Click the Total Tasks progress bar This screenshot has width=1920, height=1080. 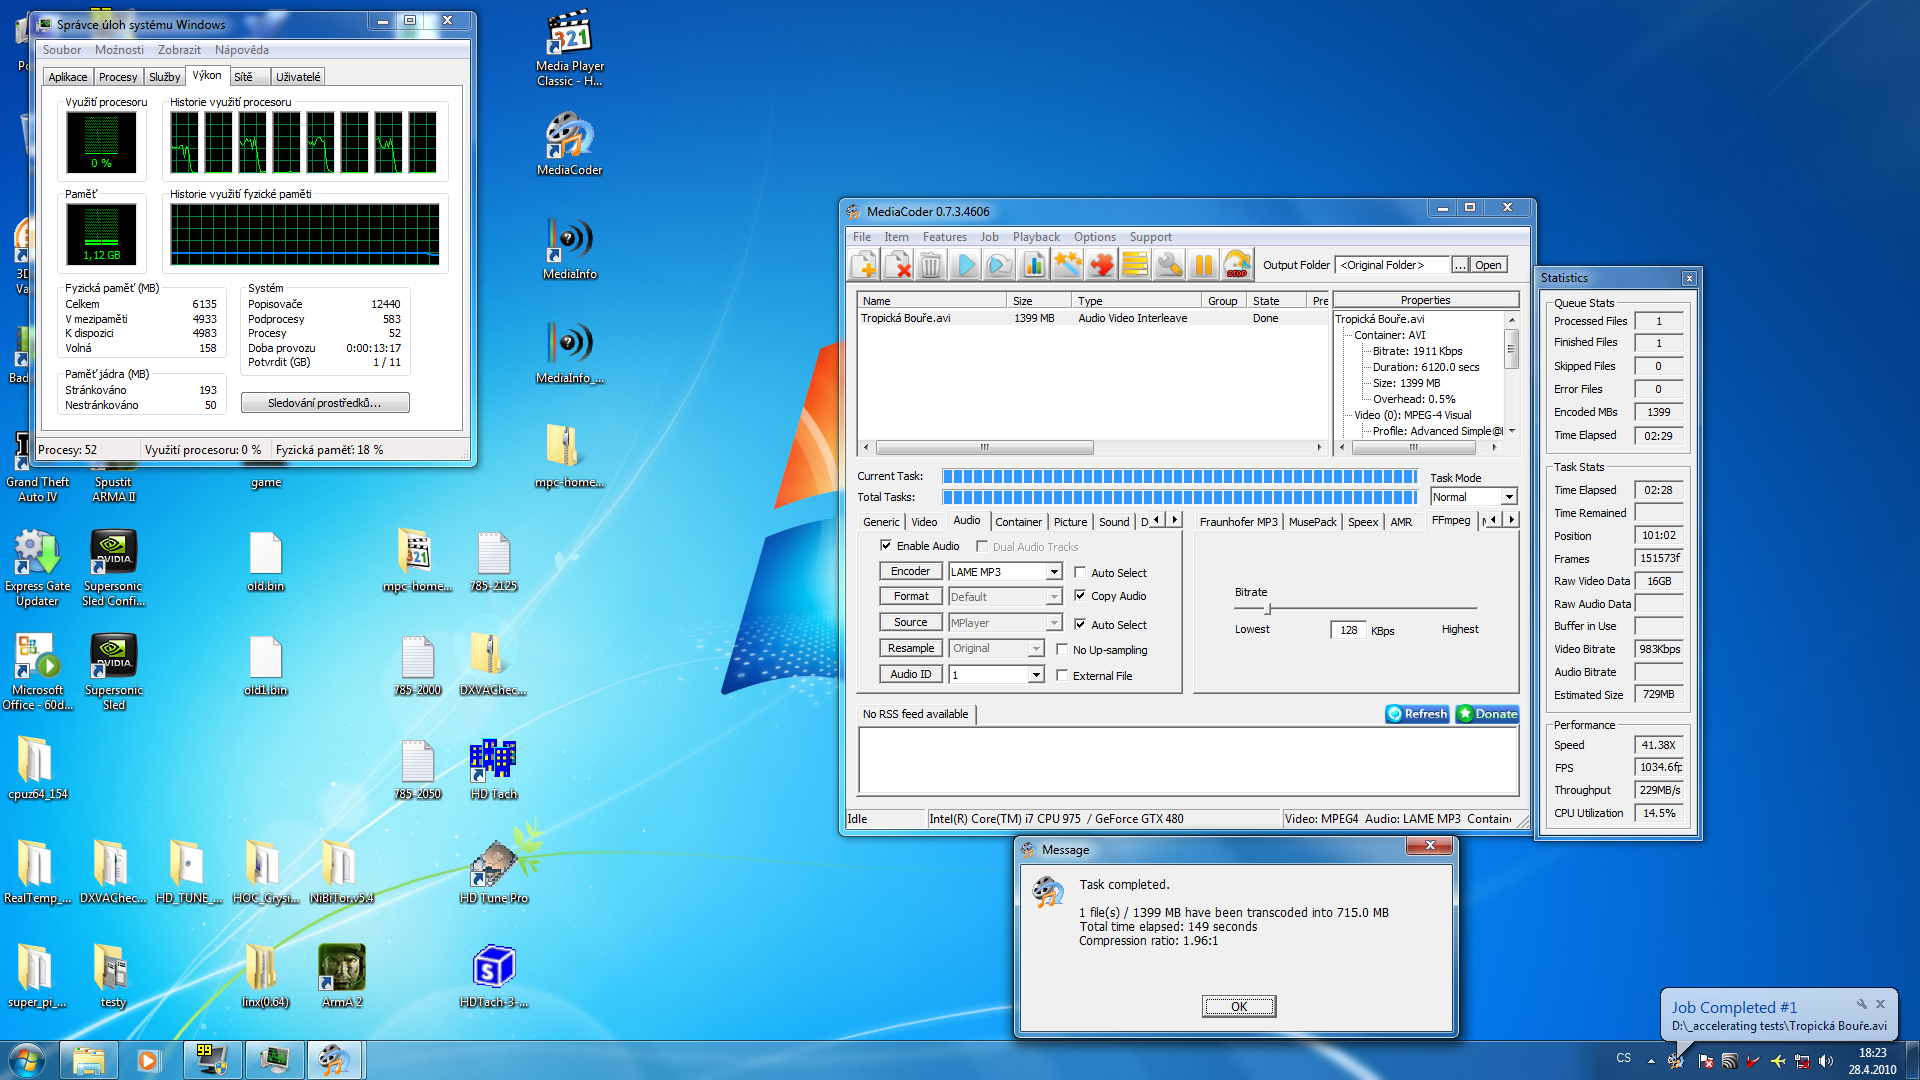pyautogui.click(x=1180, y=497)
